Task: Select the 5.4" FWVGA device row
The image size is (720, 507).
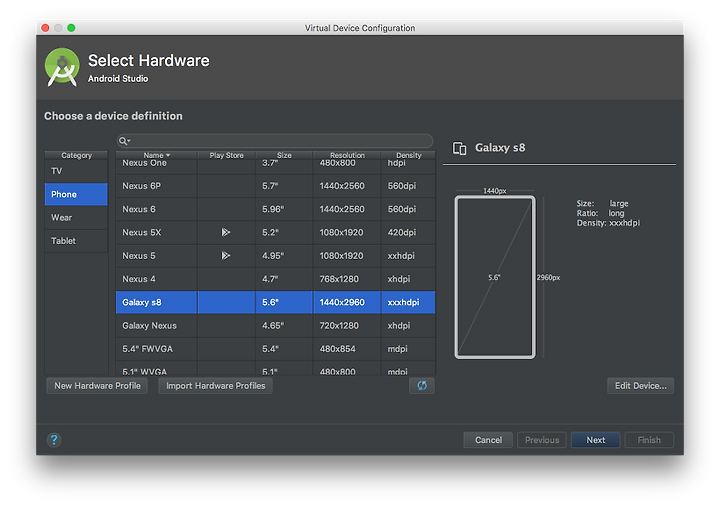Action: pyautogui.click(x=276, y=349)
